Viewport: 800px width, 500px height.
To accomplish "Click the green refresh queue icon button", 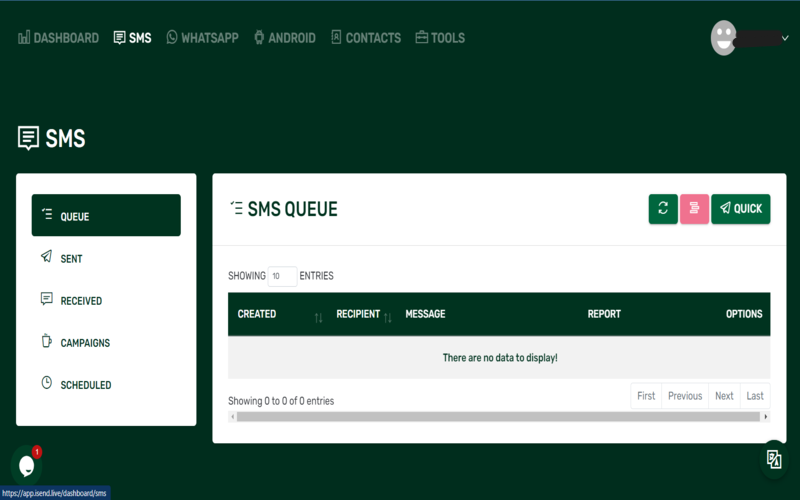I will pos(663,209).
